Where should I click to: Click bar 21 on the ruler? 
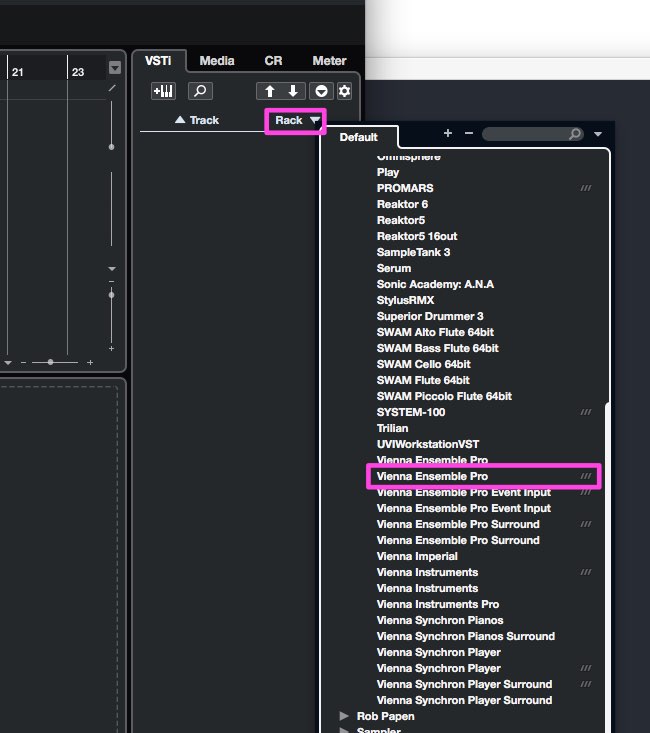(18, 72)
